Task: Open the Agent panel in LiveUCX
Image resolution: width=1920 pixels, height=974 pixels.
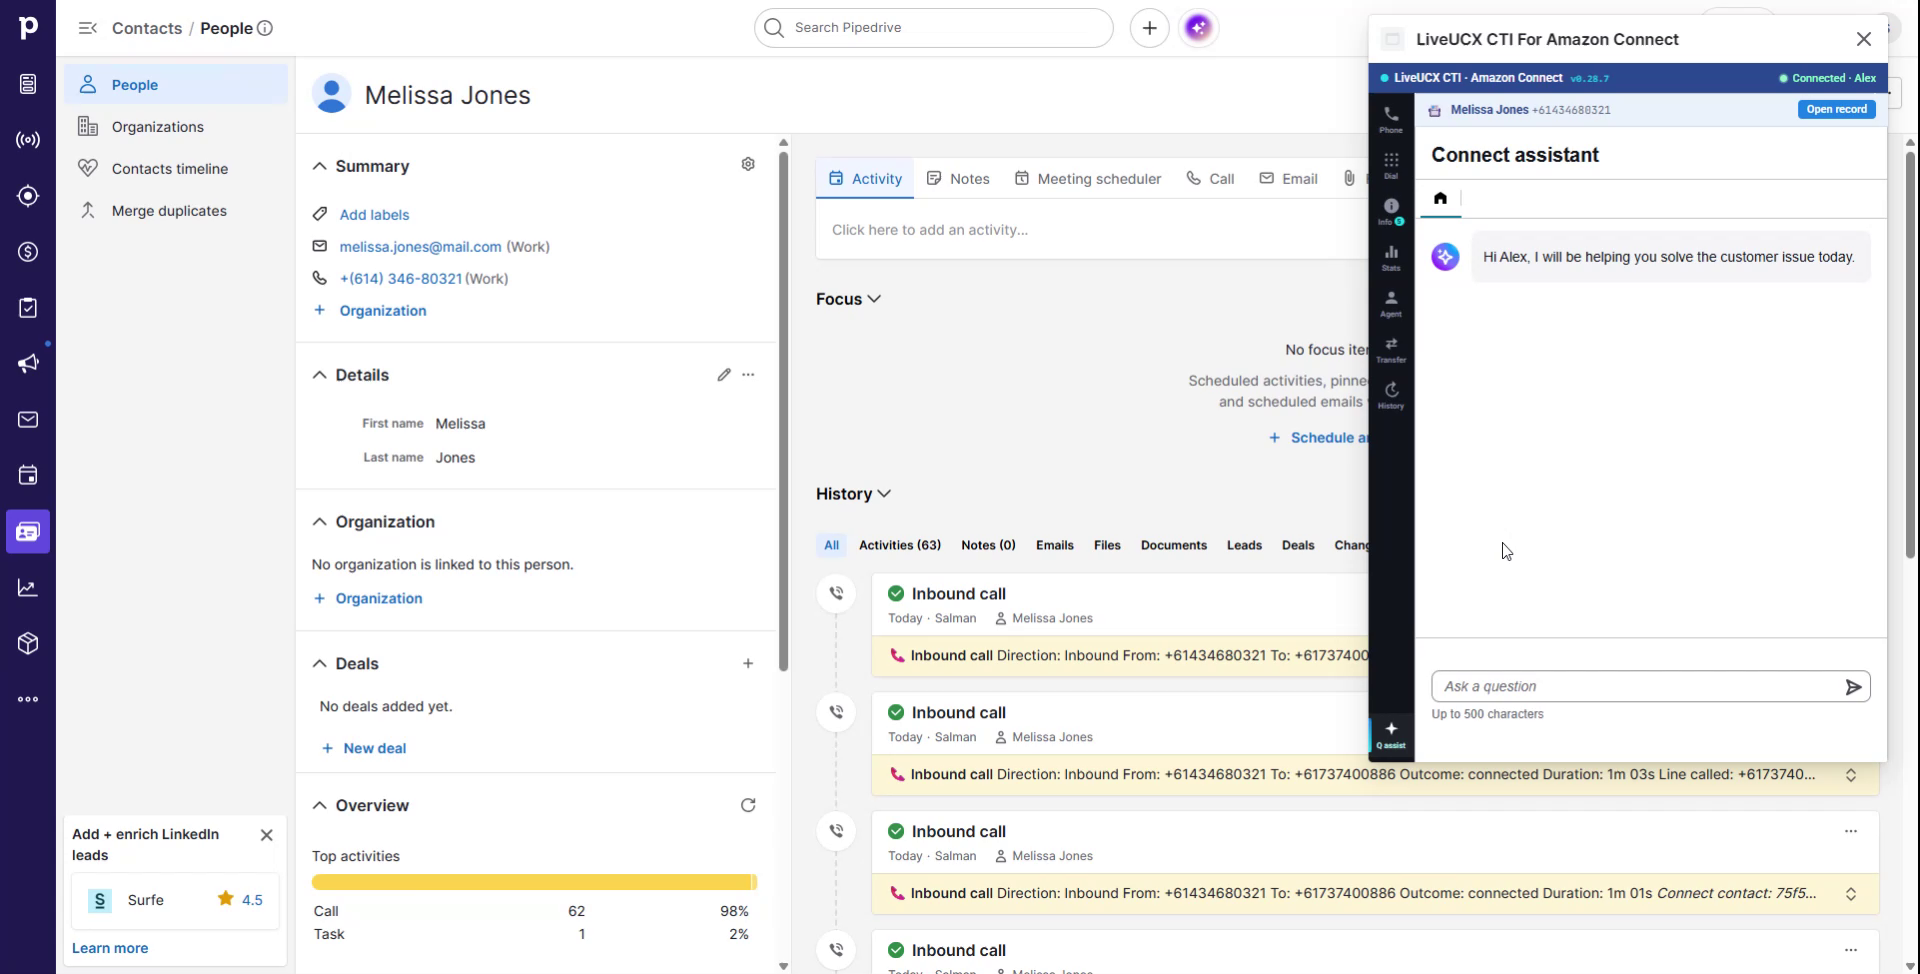Action: (1391, 303)
